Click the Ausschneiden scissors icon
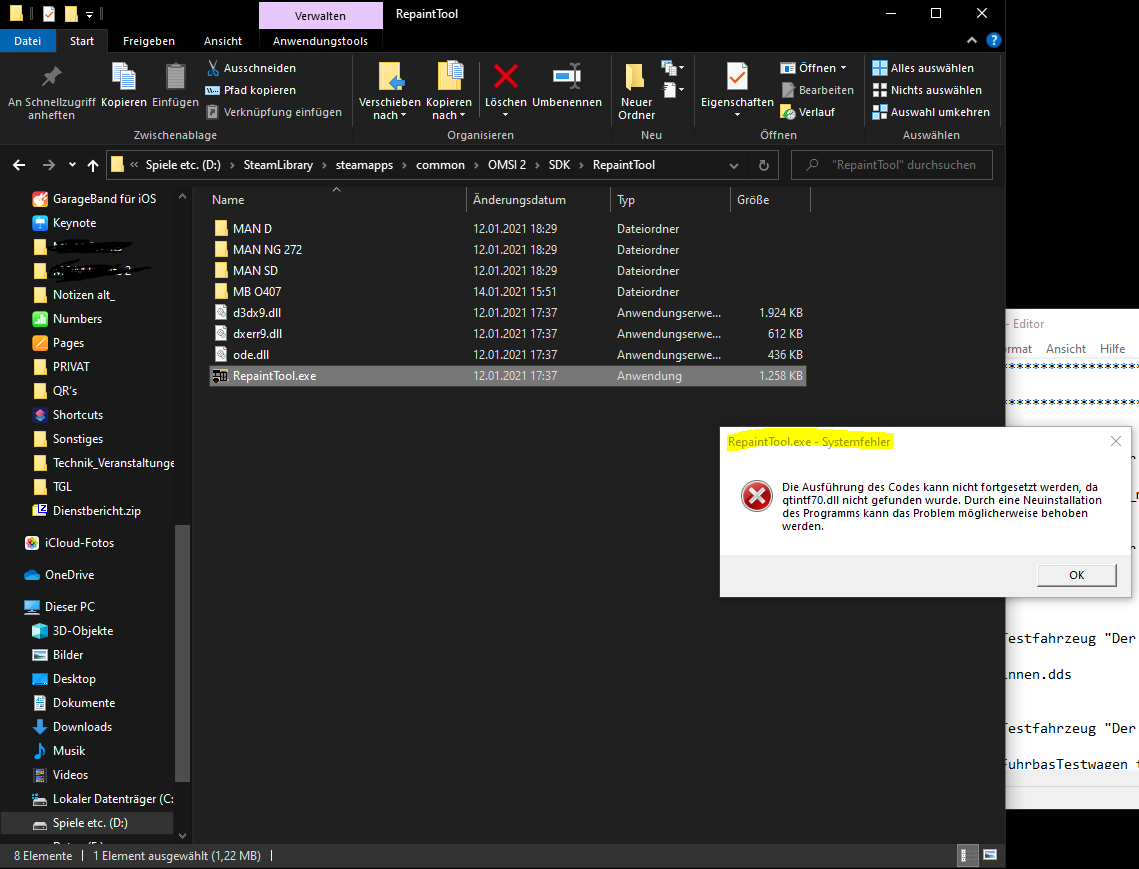1139x869 pixels. [214, 68]
